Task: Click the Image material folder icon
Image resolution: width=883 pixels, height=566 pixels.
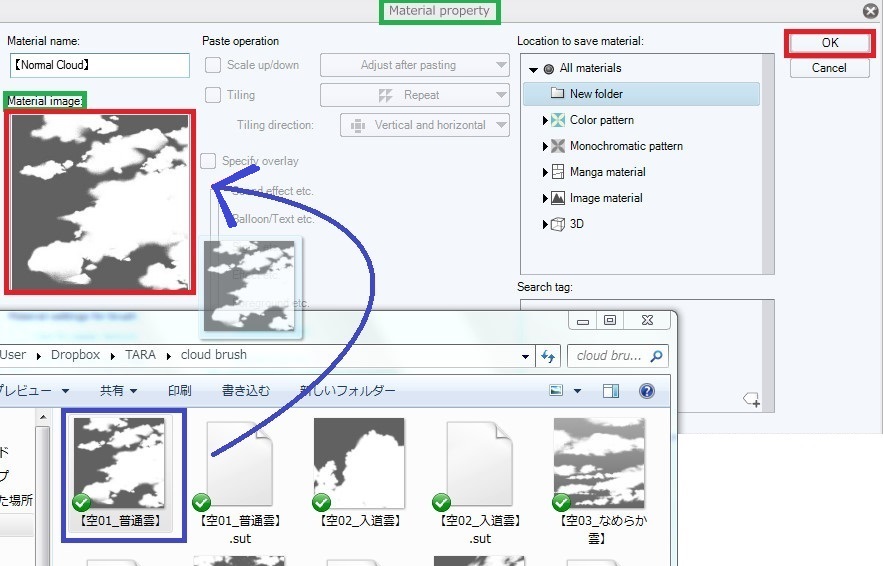Action: coord(558,198)
